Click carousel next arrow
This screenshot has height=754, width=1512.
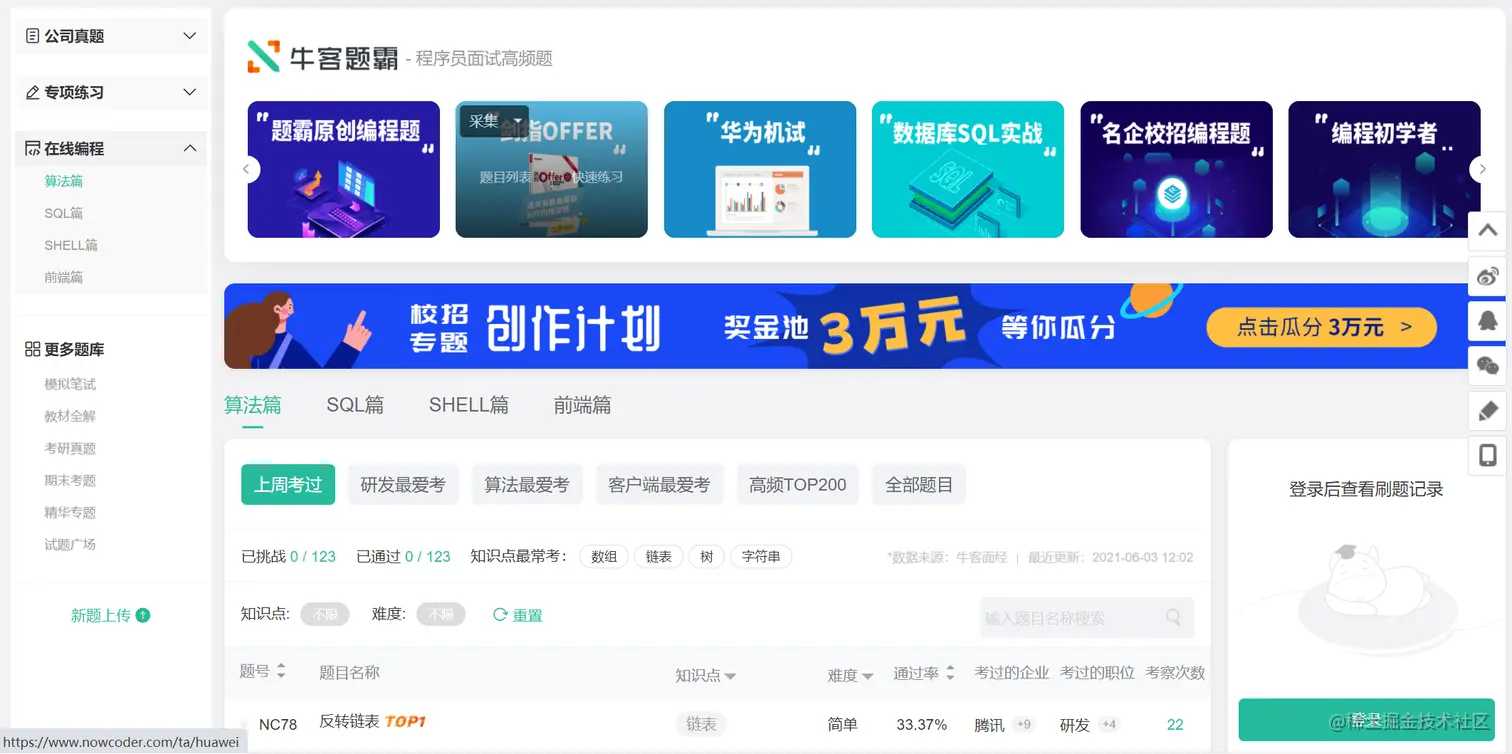pyautogui.click(x=1483, y=169)
